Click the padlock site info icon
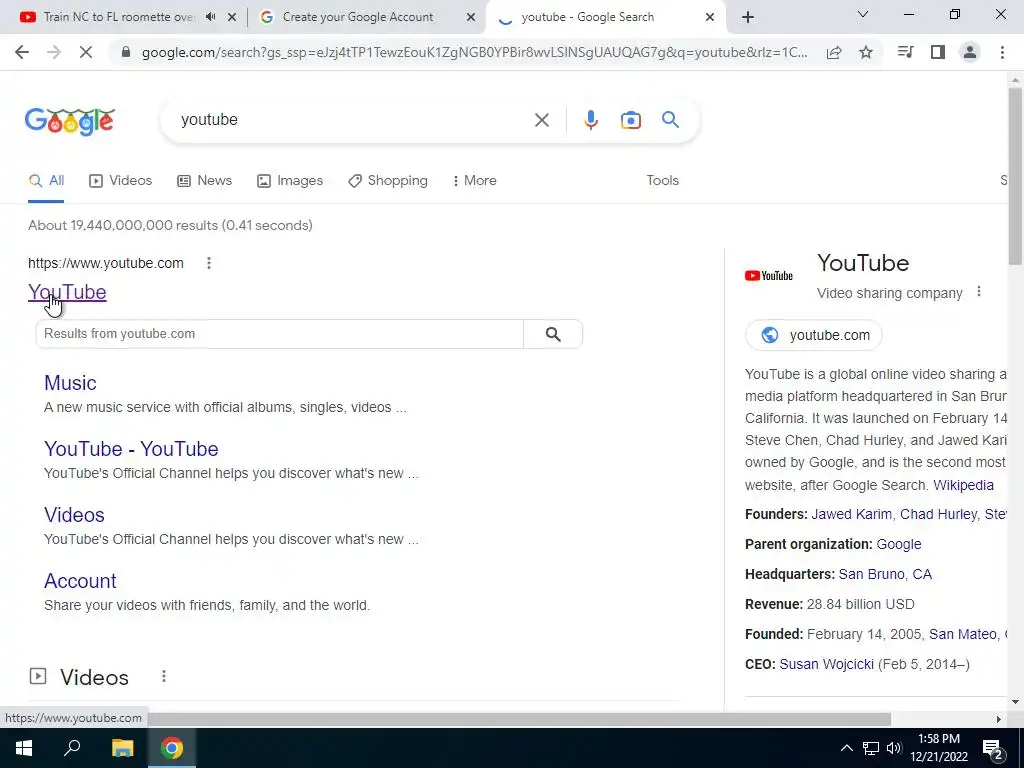This screenshot has height=768, width=1024. tap(127, 52)
